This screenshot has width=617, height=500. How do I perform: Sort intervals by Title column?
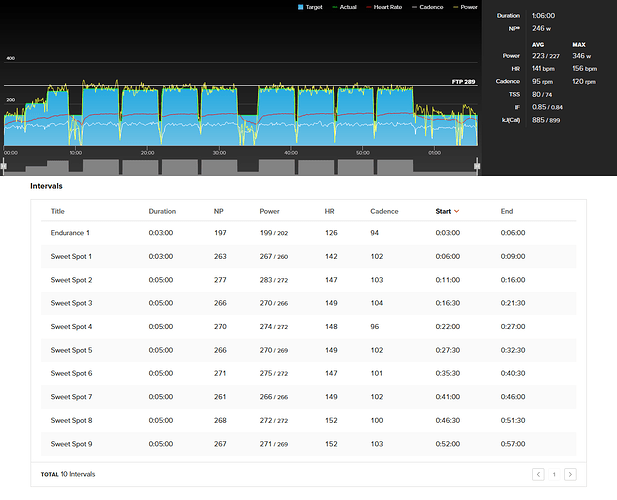tap(57, 211)
